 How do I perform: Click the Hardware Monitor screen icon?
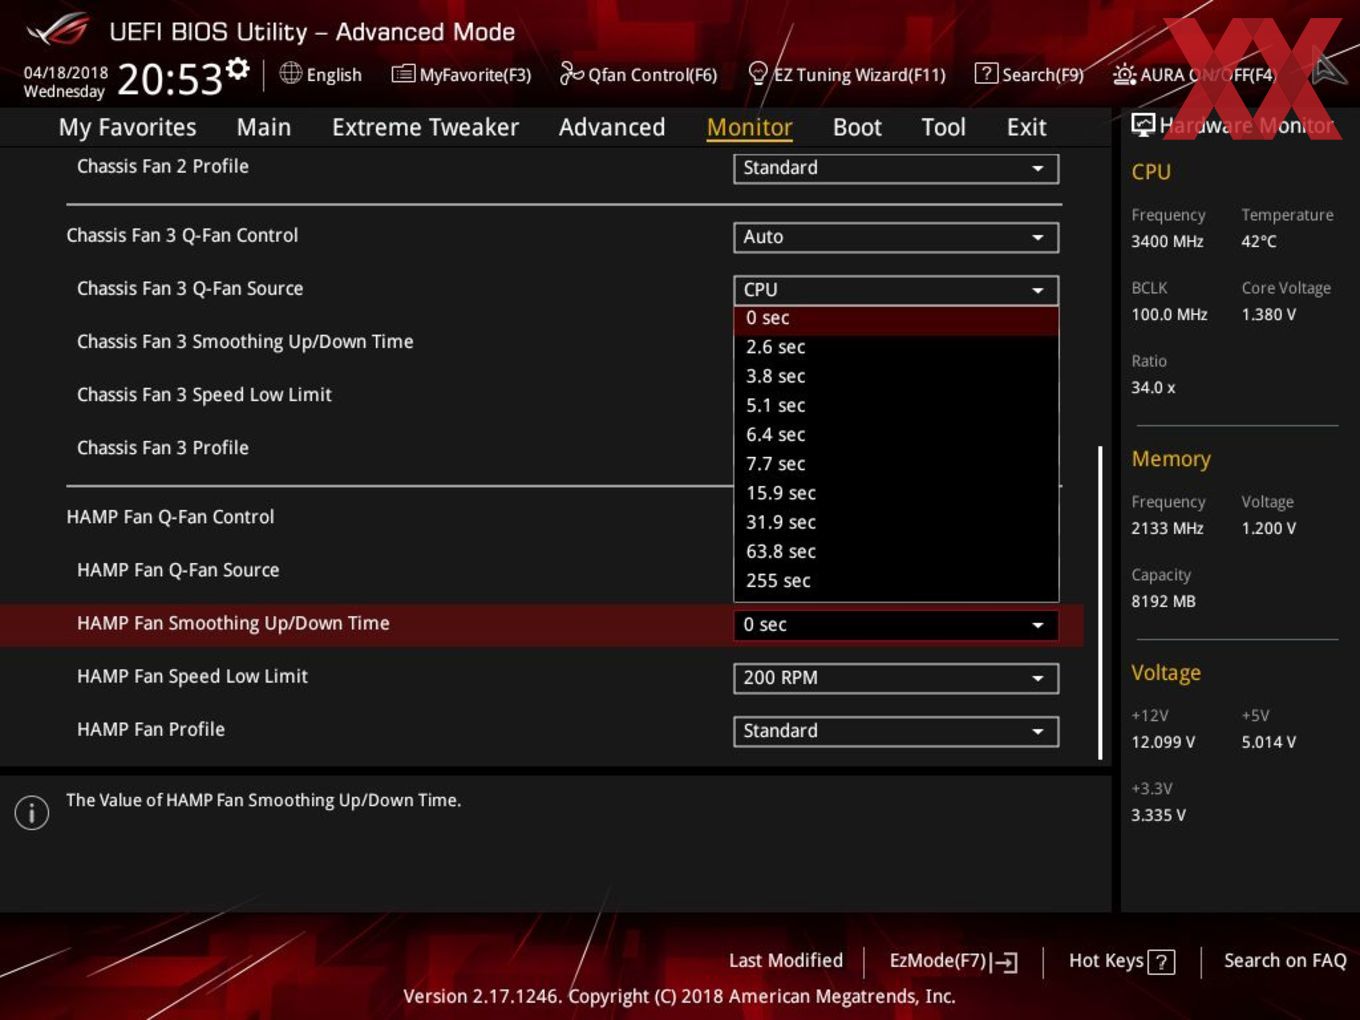(1143, 124)
